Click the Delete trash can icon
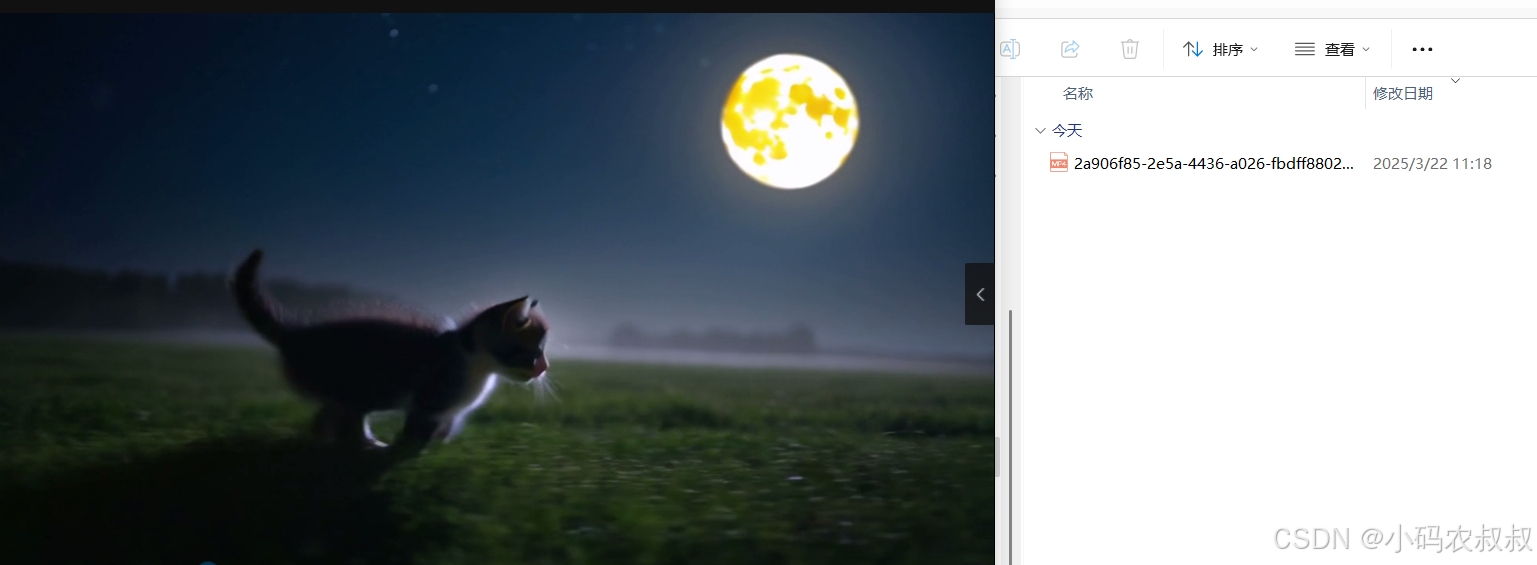The image size is (1537, 565). click(x=1130, y=49)
